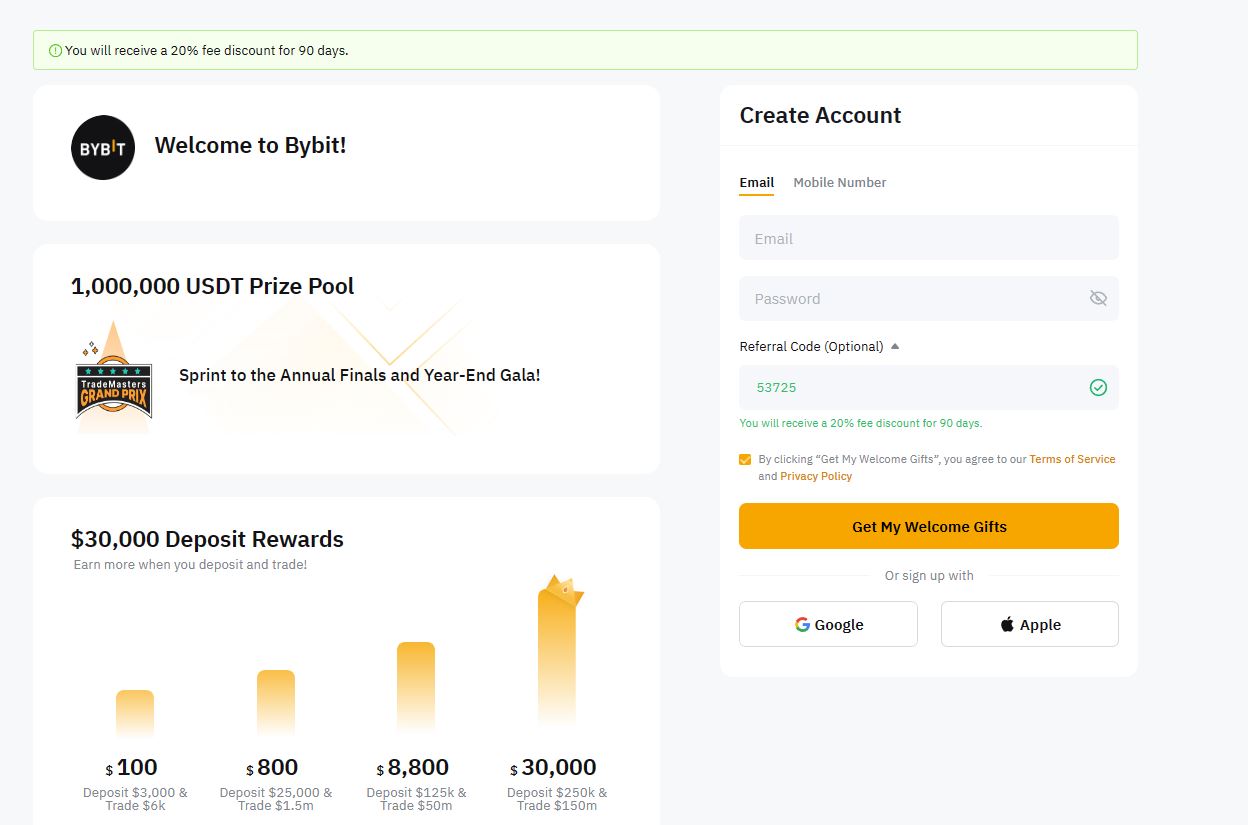Click the $800 reward bar
The height and width of the screenshot is (825, 1248).
[x=276, y=703]
